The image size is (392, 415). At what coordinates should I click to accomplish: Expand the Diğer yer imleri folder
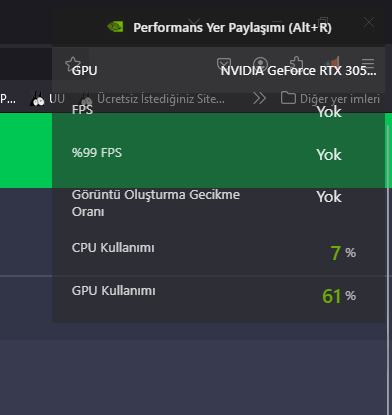coord(330,99)
